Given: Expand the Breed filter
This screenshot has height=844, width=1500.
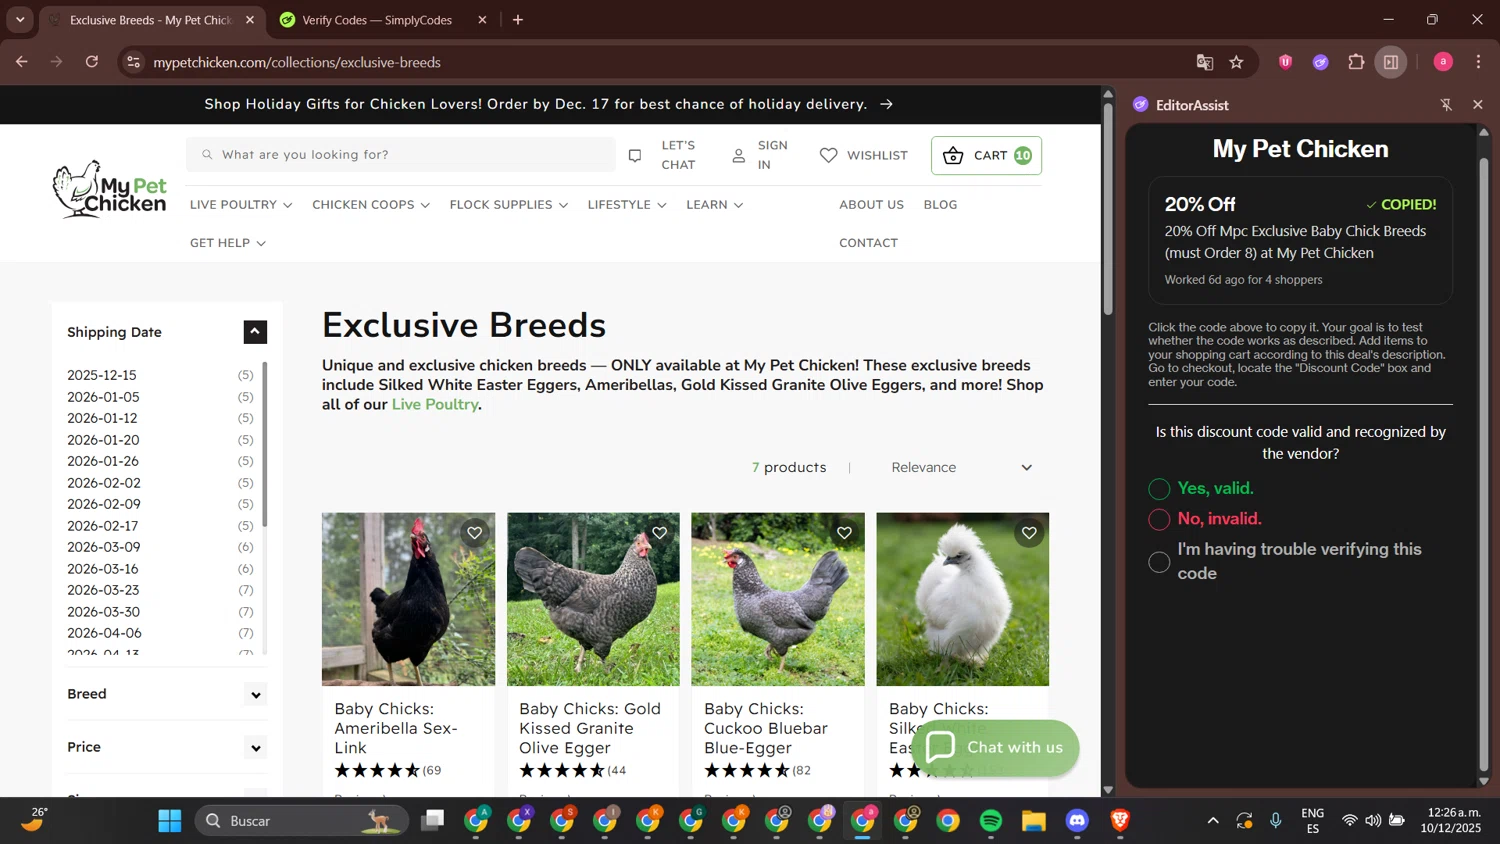Looking at the screenshot, I should pos(256,695).
